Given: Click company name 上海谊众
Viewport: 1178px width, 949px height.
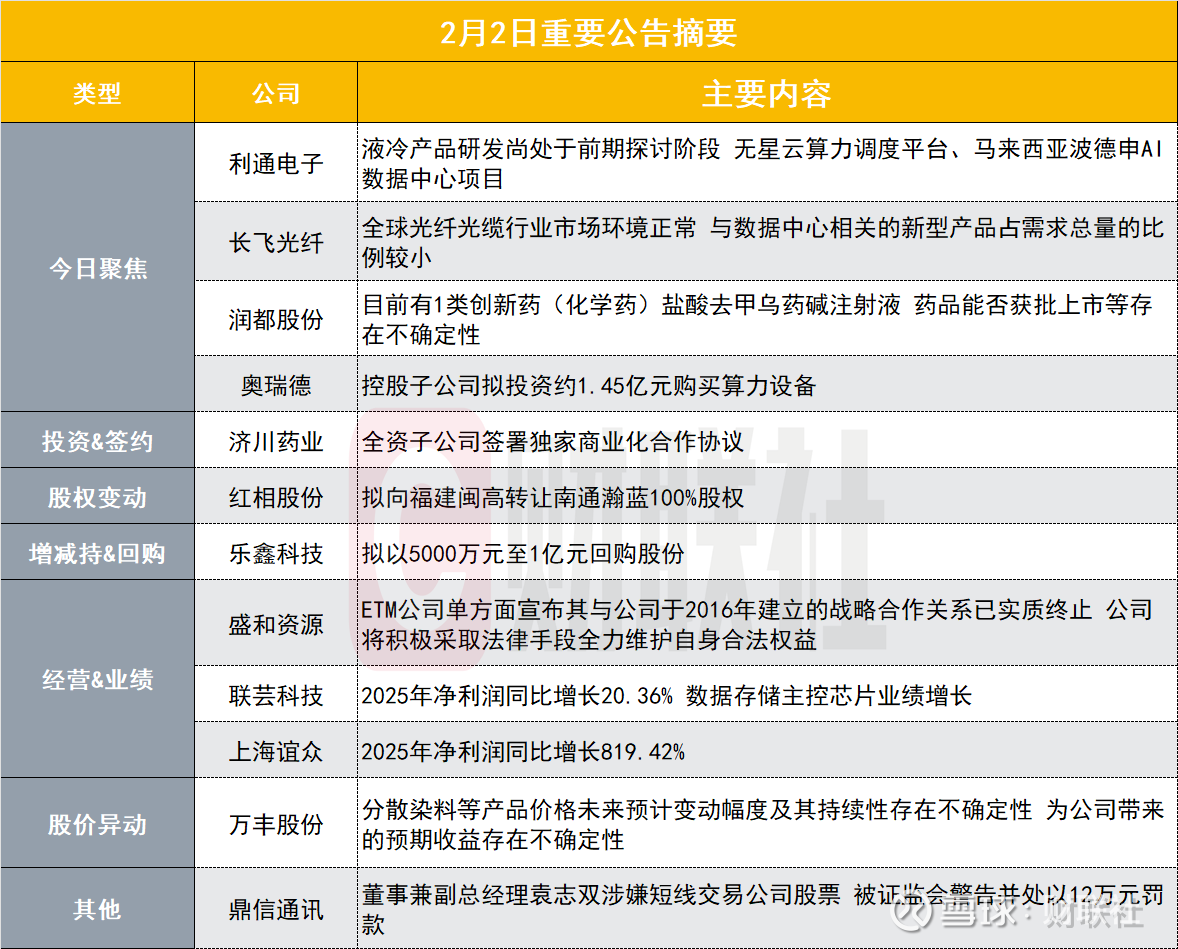Looking at the screenshot, I should tap(276, 751).
